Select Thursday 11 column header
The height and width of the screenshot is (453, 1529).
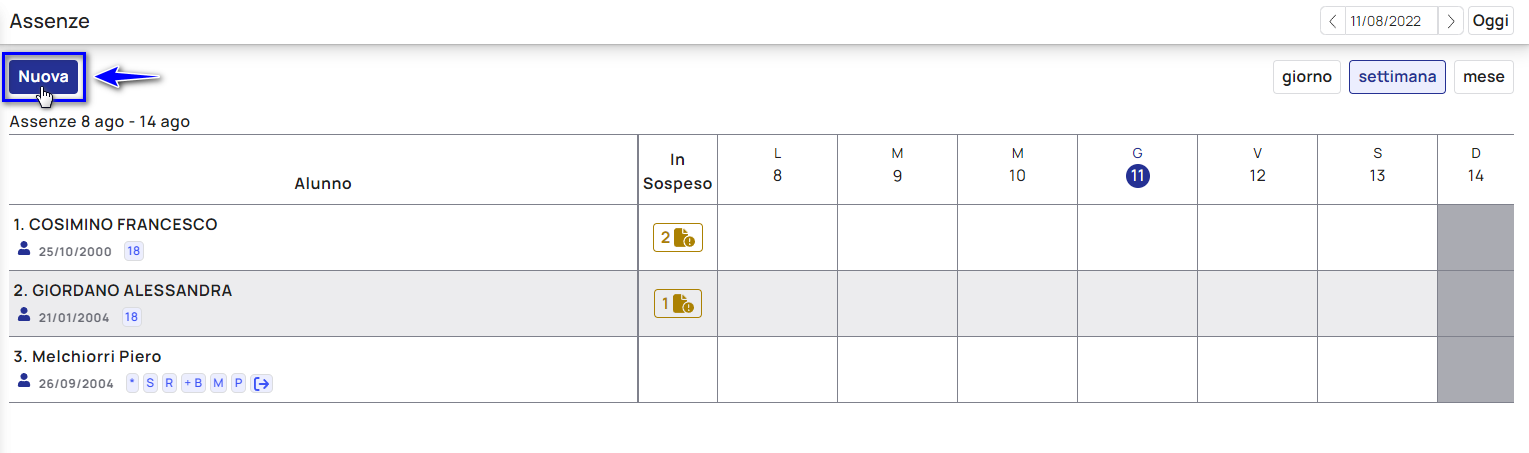tap(1137, 166)
